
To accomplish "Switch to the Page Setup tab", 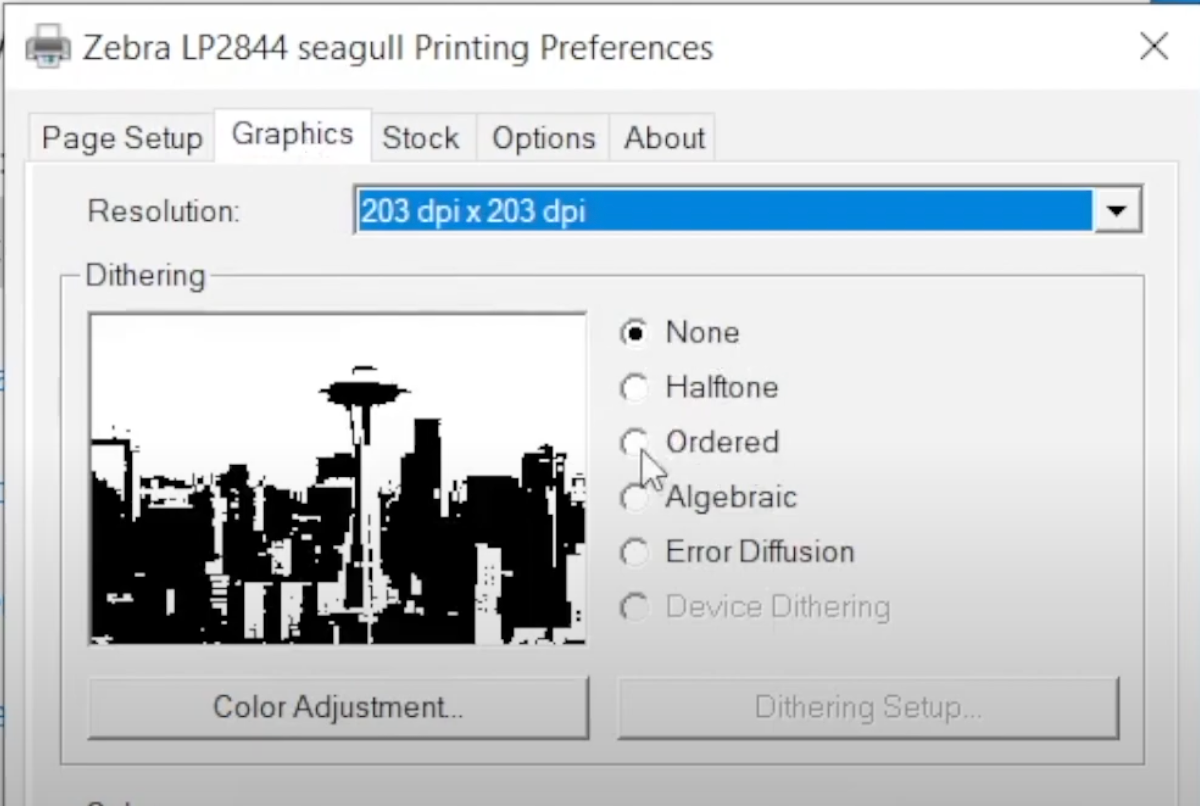I will point(120,138).
